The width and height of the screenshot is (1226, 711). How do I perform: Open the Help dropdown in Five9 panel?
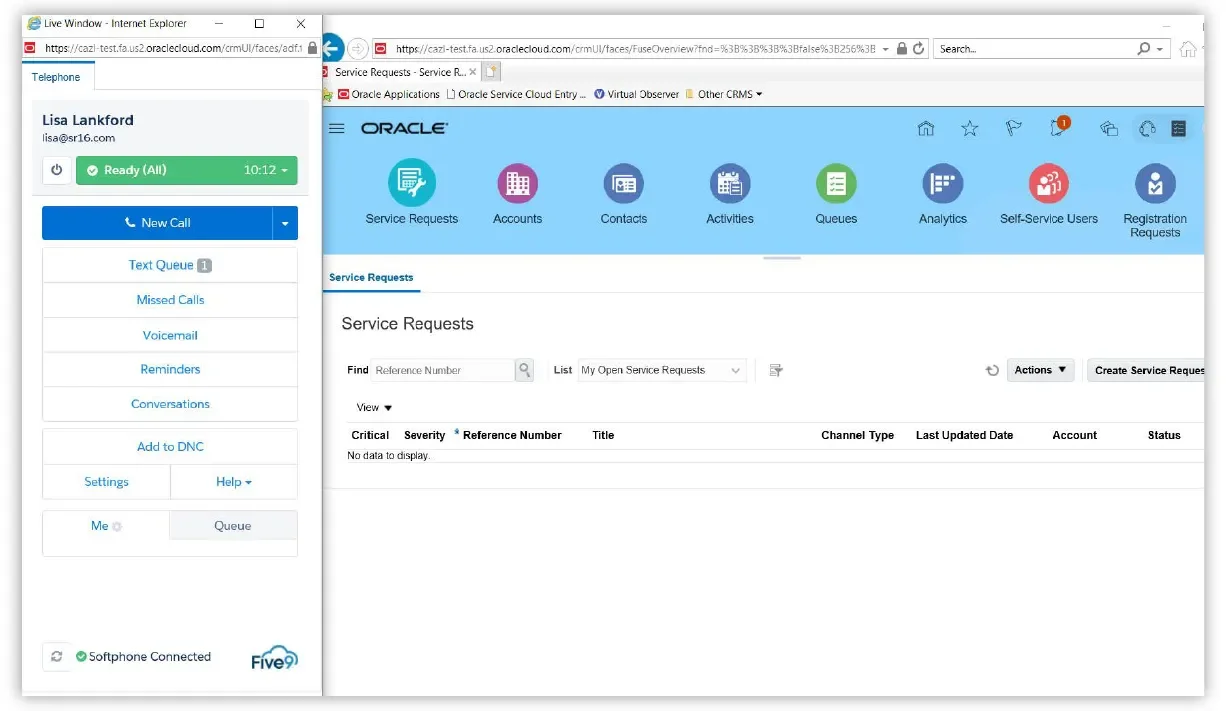pyautogui.click(x=234, y=482)
